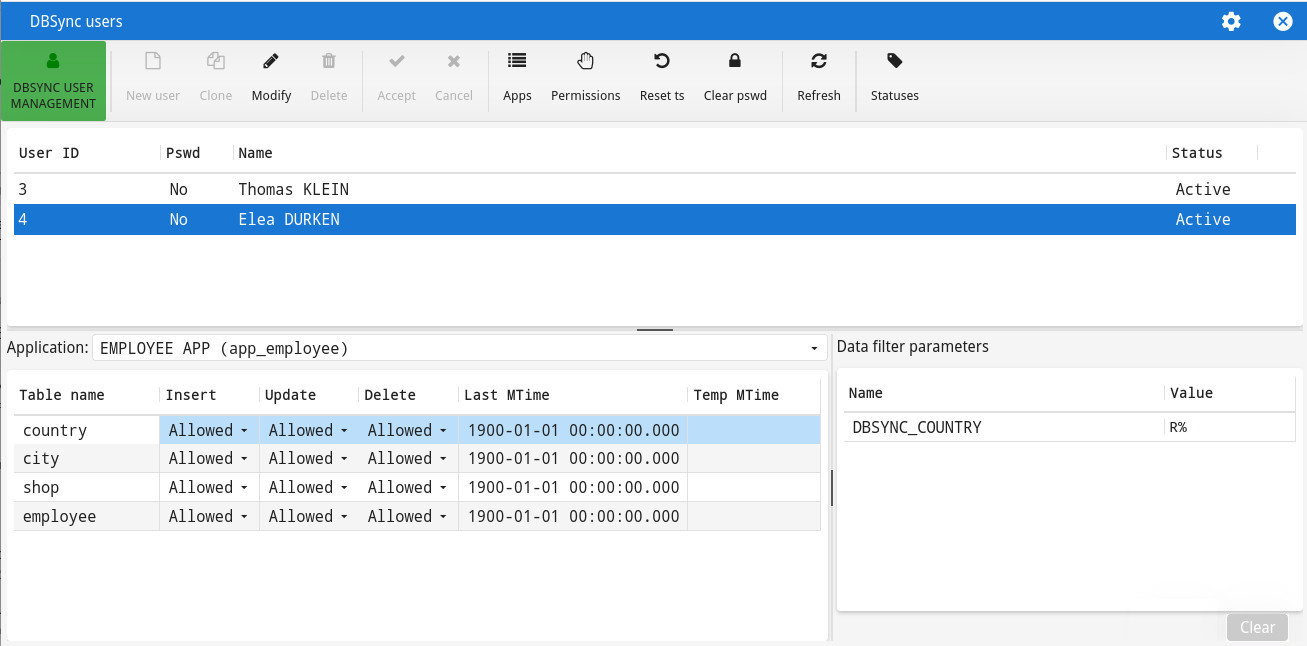Click Last MTime cell for employee
1307x646 pixels.
coord(573,516)
